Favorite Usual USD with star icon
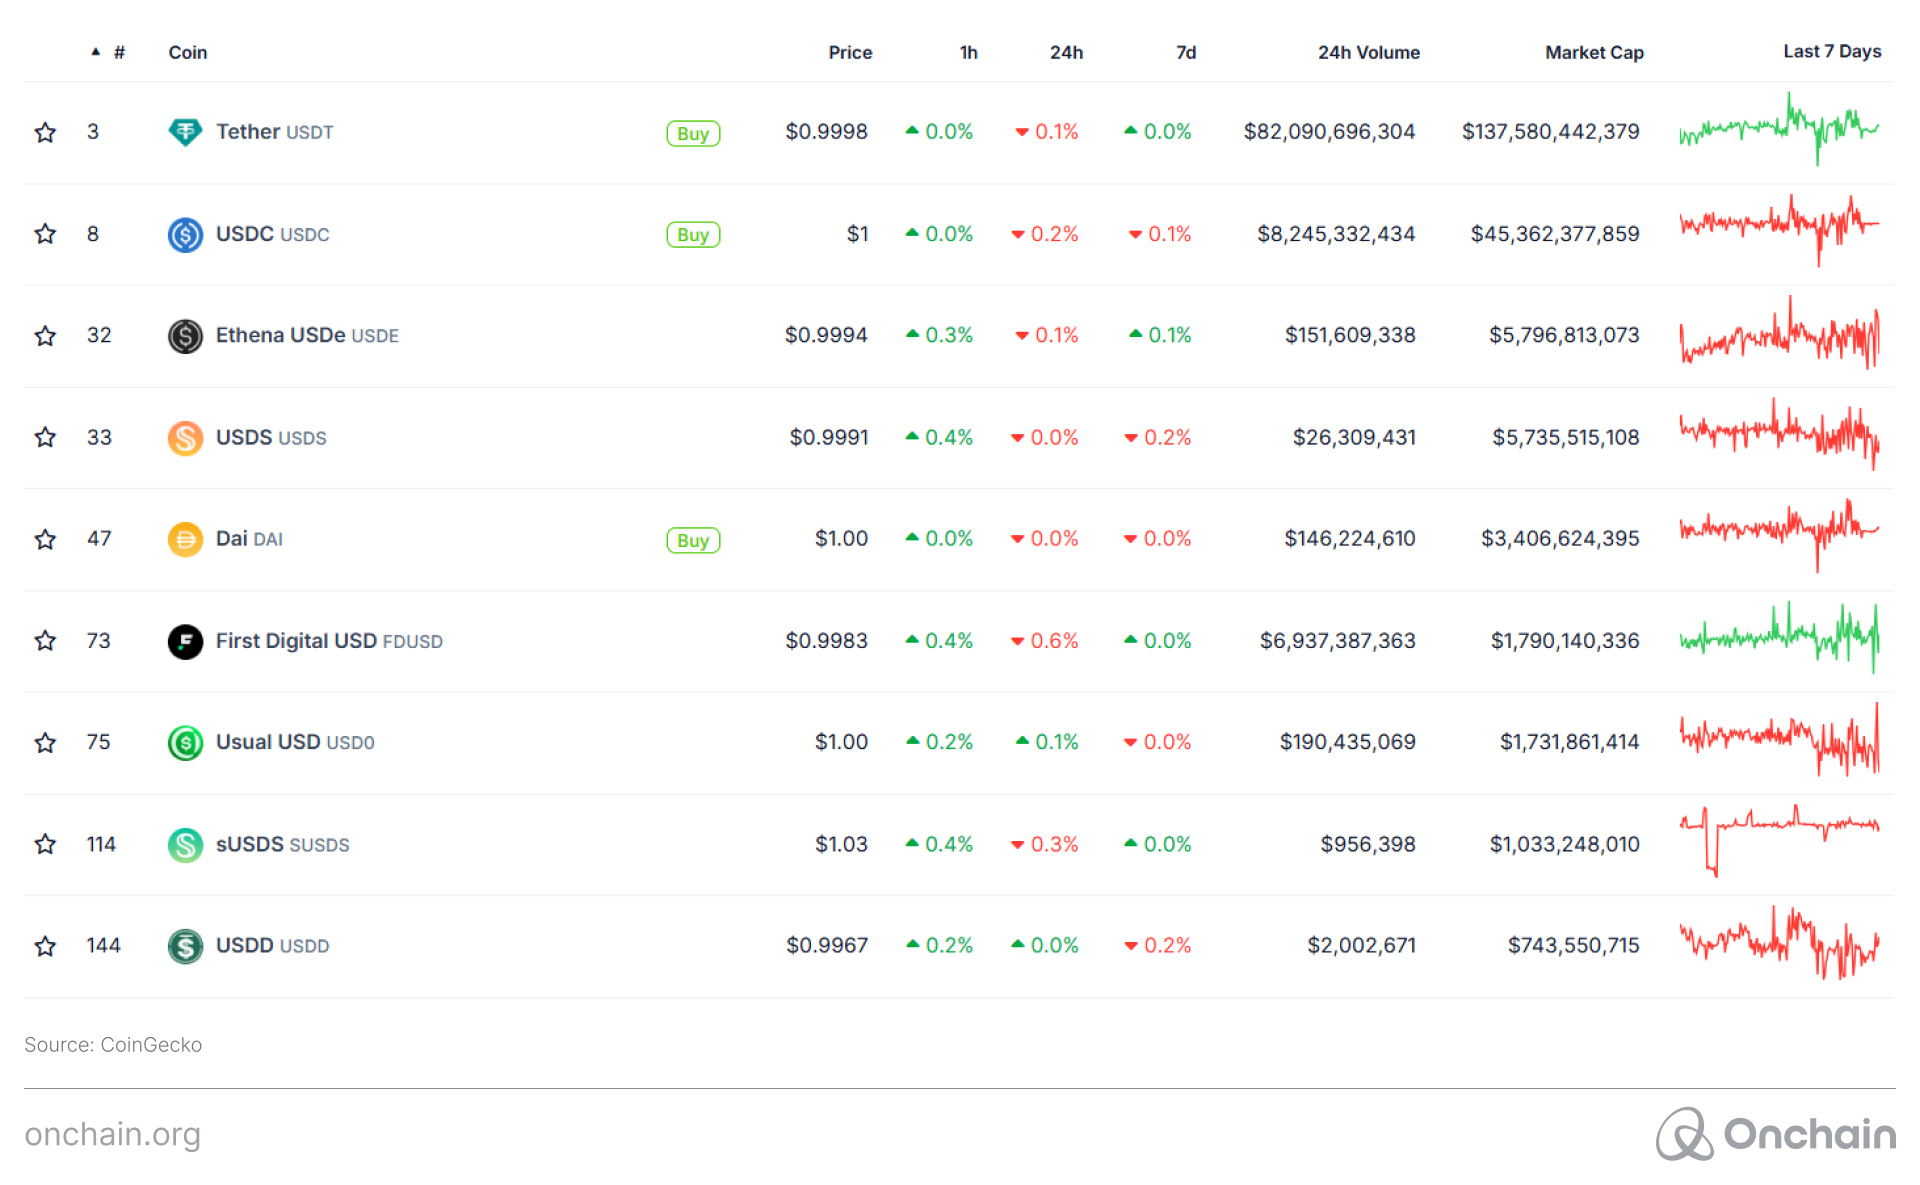This screenshot has height=1185, width=1920. (45, 742)
